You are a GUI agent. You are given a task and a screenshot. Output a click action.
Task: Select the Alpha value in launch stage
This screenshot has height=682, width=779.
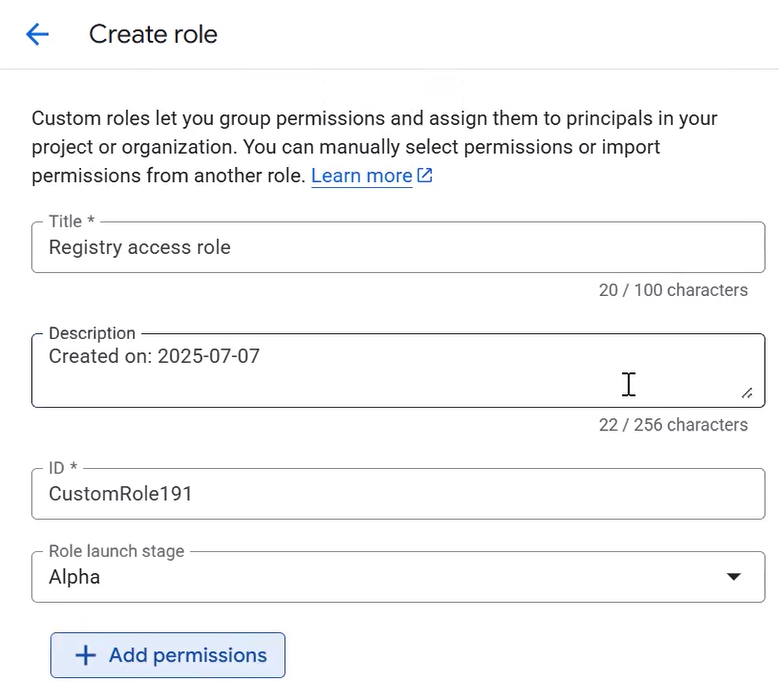point(75,577)
